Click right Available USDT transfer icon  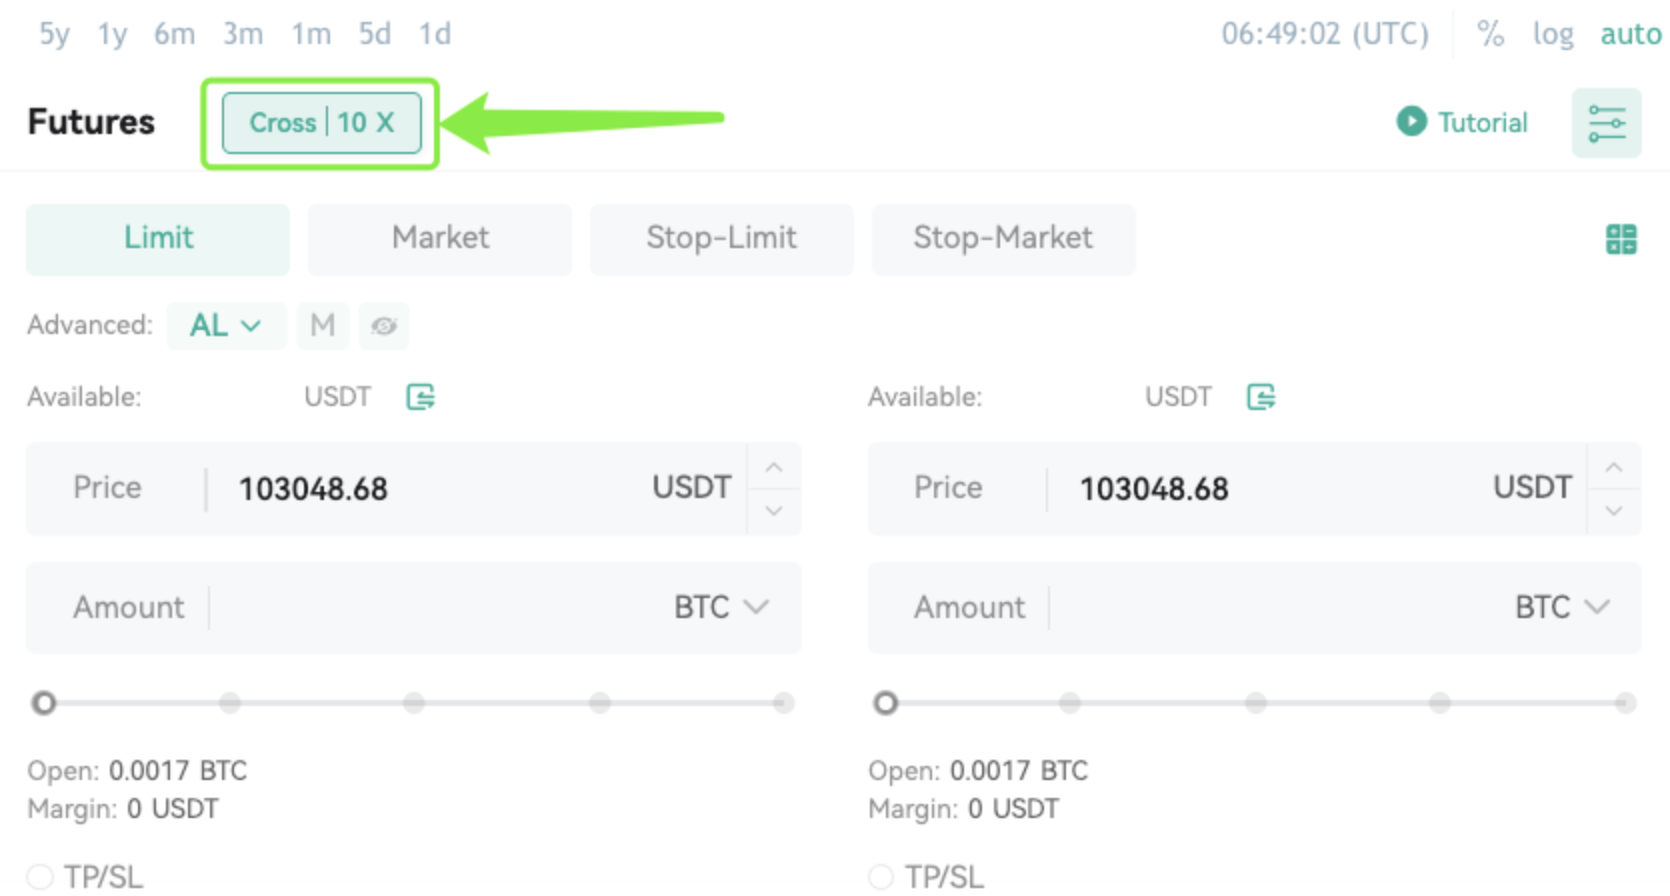[x=1261, y=397]
